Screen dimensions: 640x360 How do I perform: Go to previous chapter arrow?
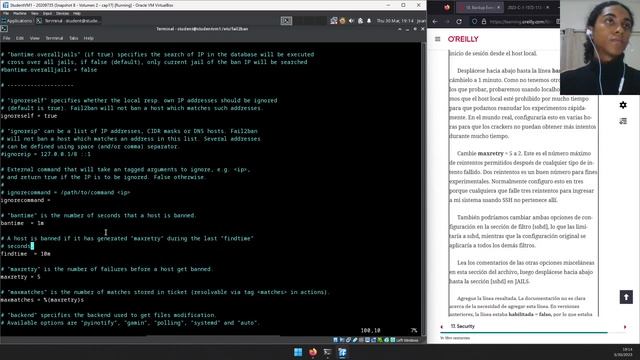[x=441, y=327]
